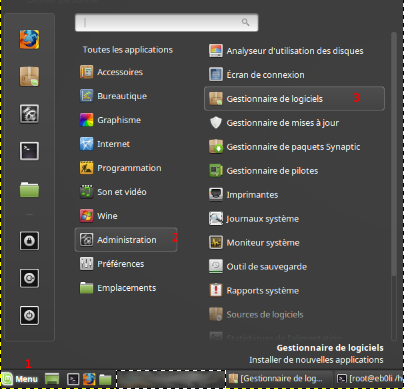Image resolution: width=404 pixels, height=389 pixels.
Task: Click the application list scrollbar
Action: (x=394, y=154)
